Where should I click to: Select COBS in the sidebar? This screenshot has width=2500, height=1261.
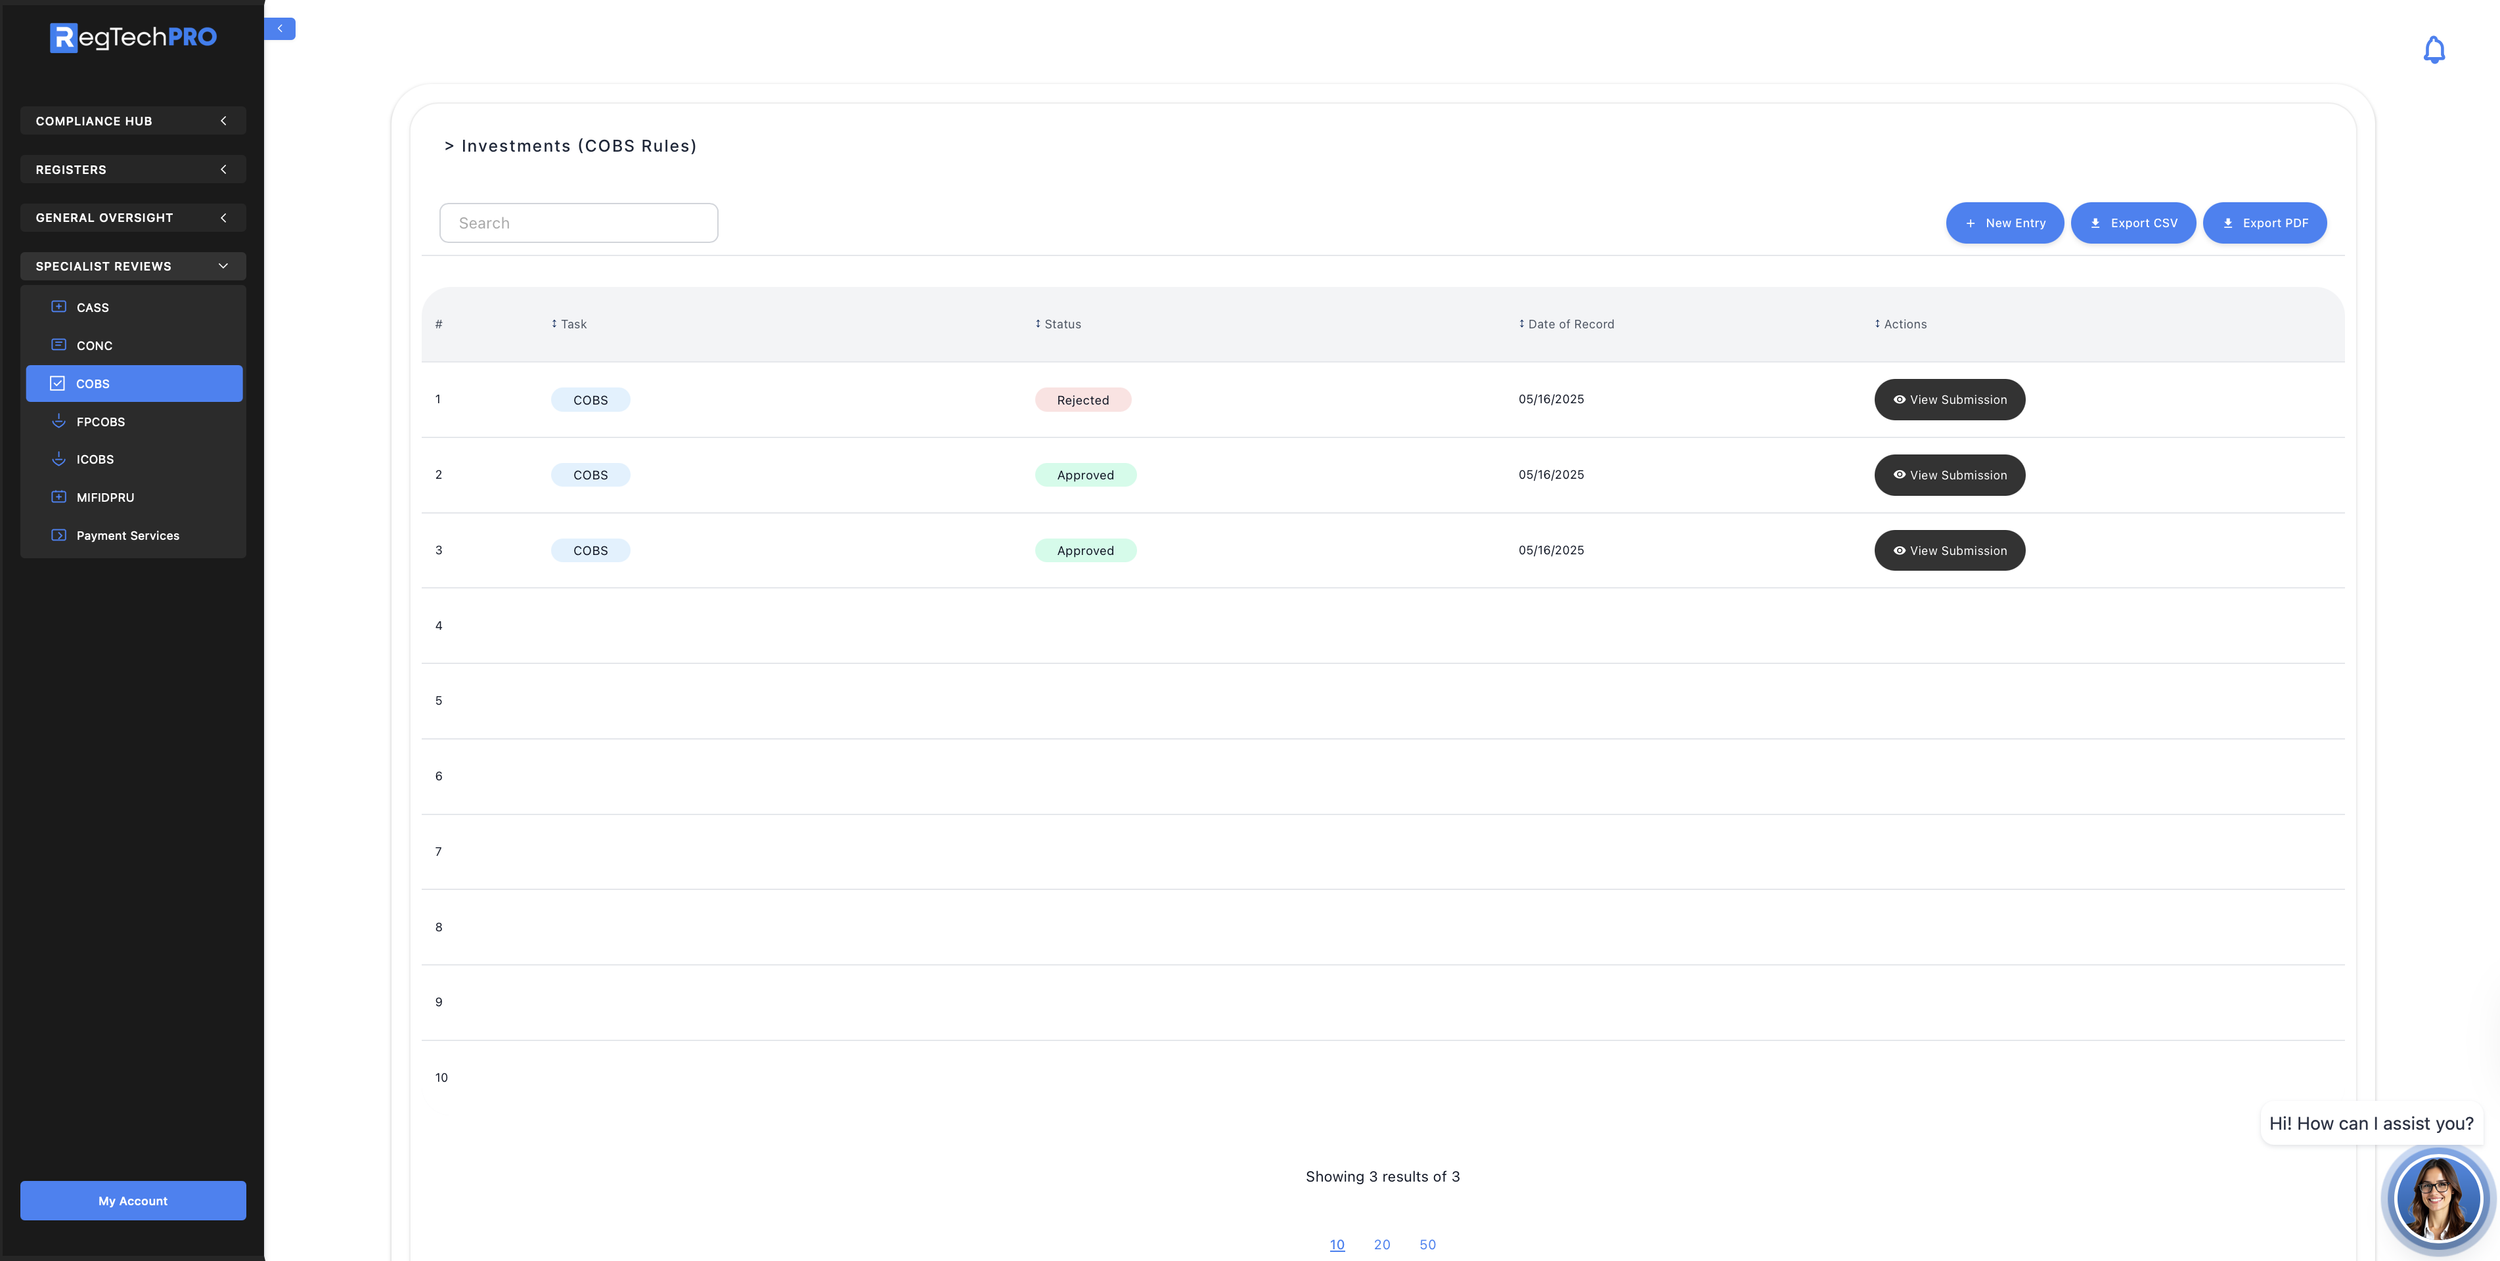133,383
